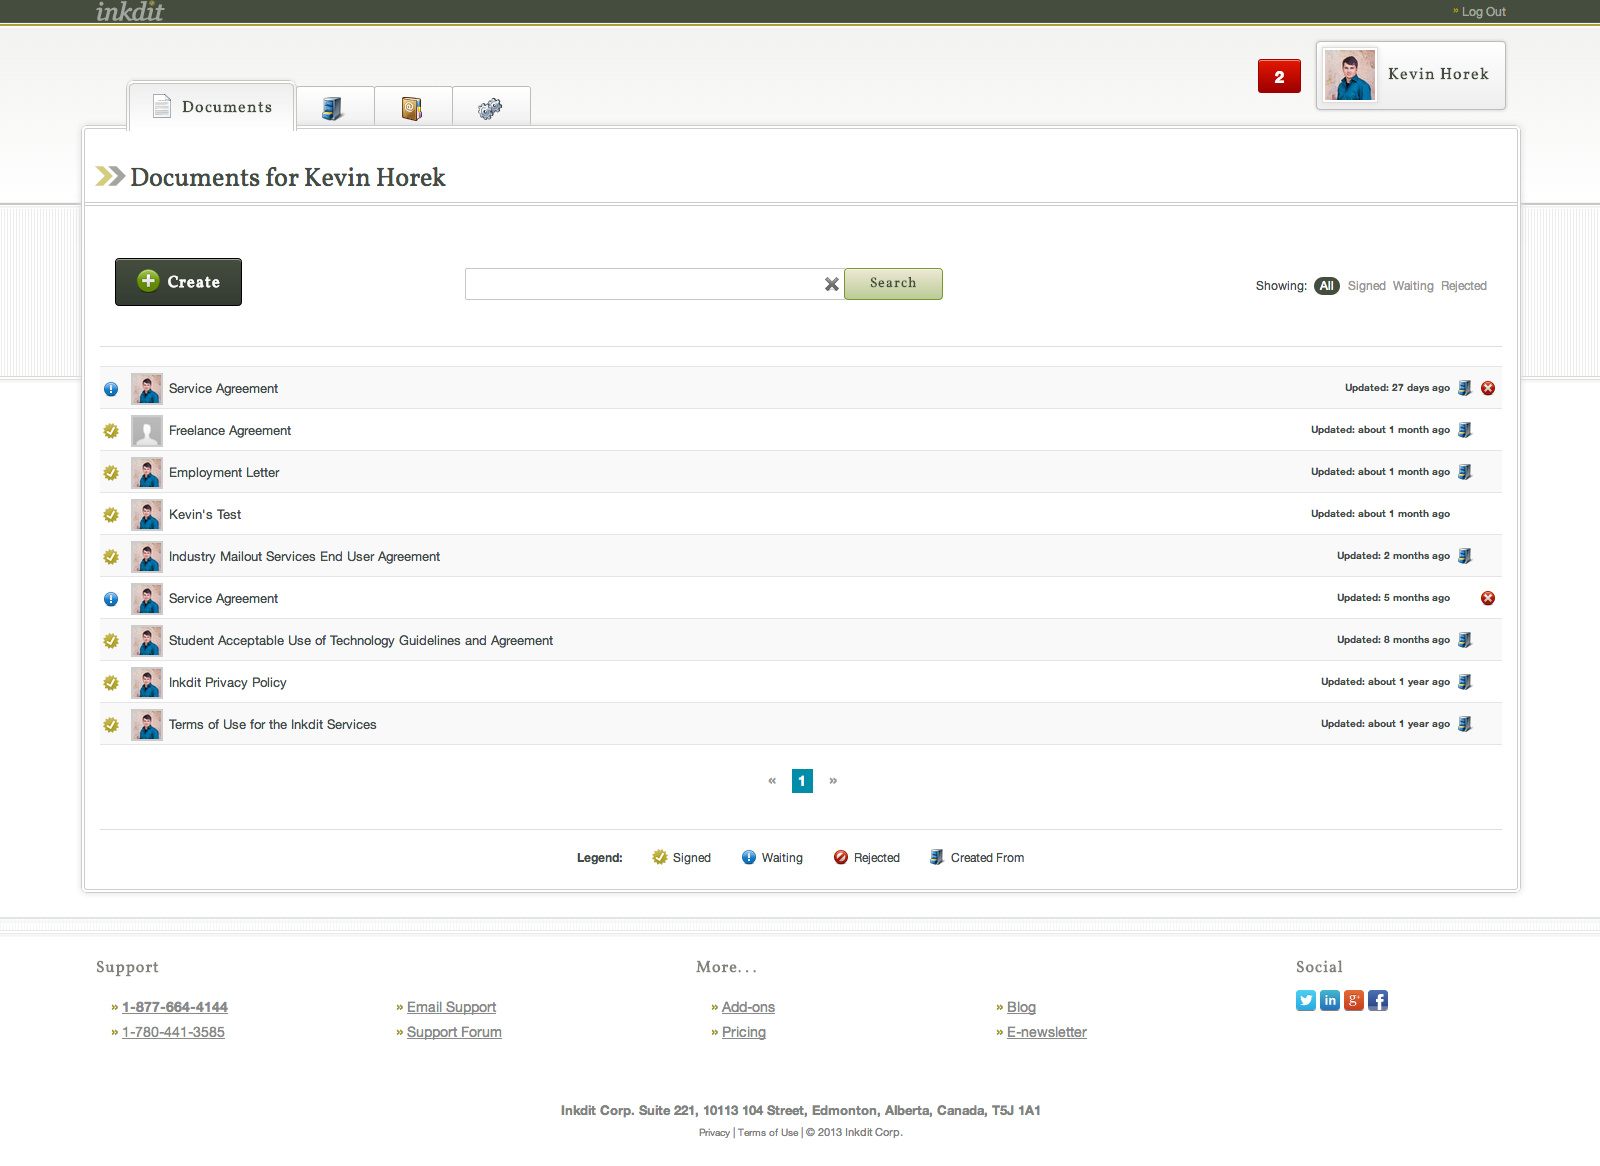The height and width of the screenshot is (1166, 1600).
Task: Clear the search field with the X icon
Action: (x=831, y=284)
